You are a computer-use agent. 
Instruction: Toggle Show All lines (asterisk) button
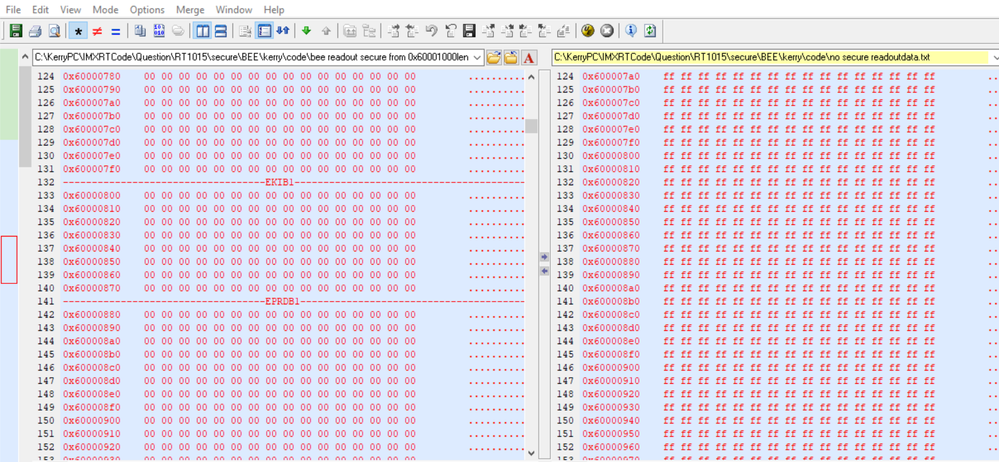[78, 31]
